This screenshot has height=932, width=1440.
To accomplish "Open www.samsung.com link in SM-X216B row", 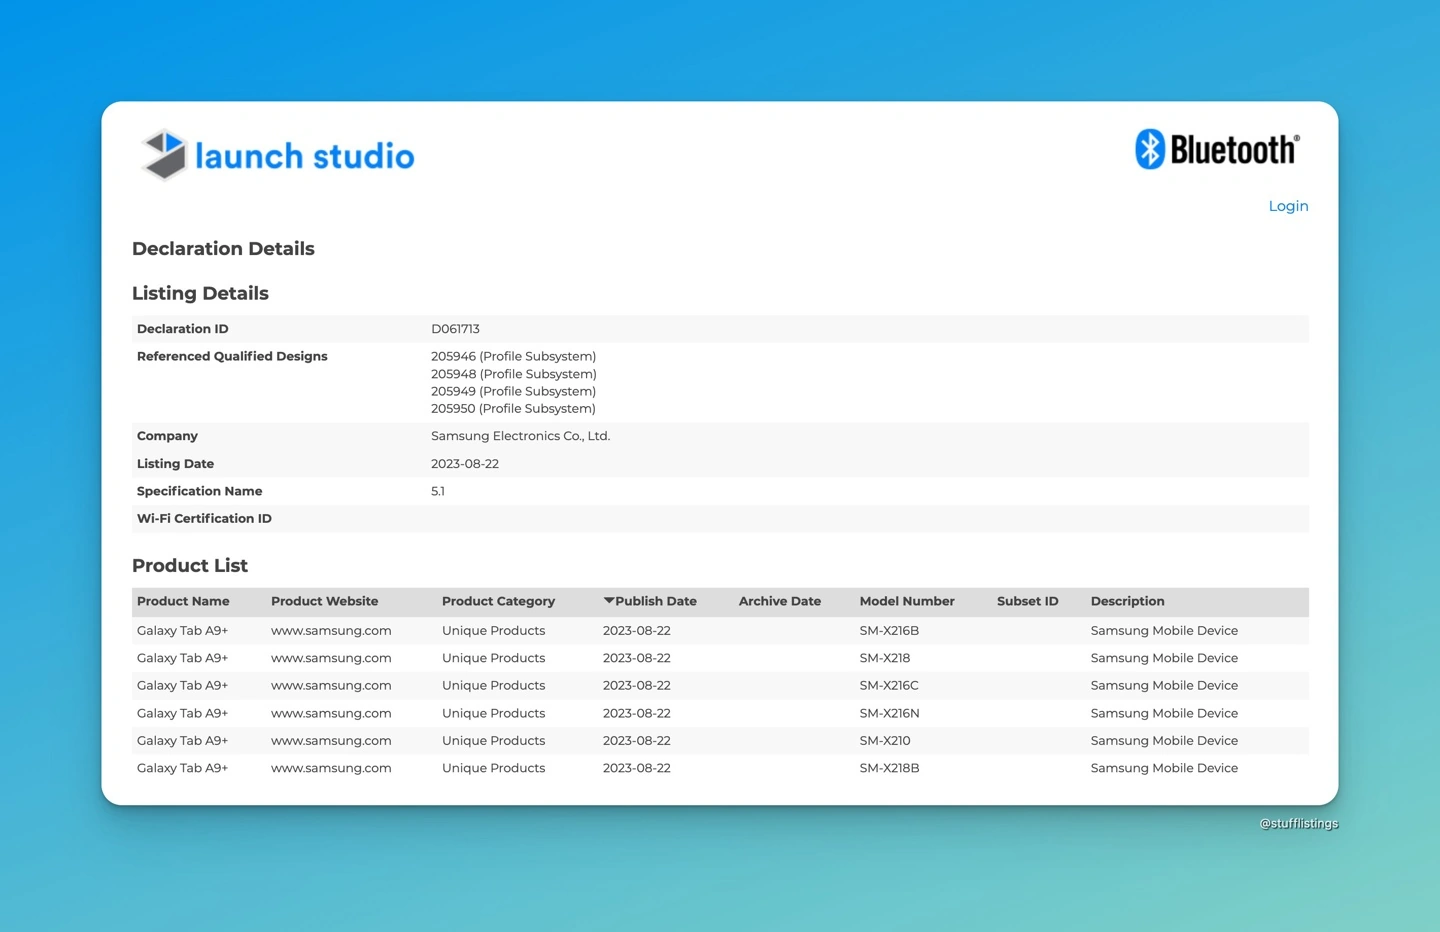I will [331, 631].
